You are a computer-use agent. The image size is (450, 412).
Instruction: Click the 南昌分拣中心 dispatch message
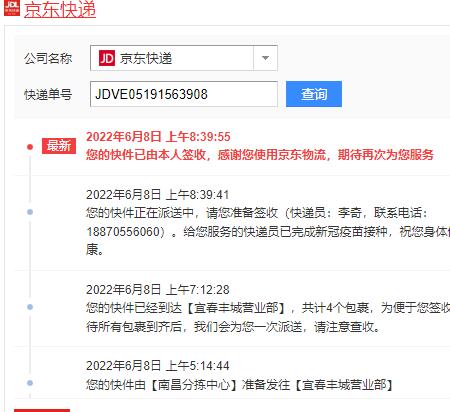pos(239,385)
